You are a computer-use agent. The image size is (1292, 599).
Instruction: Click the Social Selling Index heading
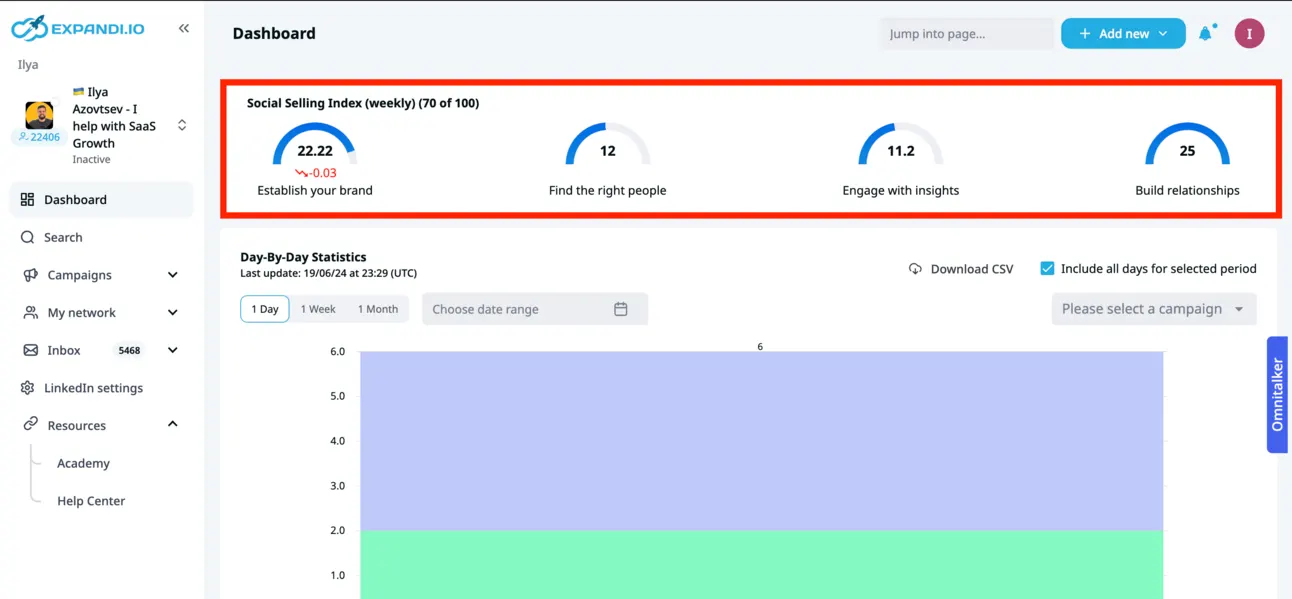pos(363,103)
